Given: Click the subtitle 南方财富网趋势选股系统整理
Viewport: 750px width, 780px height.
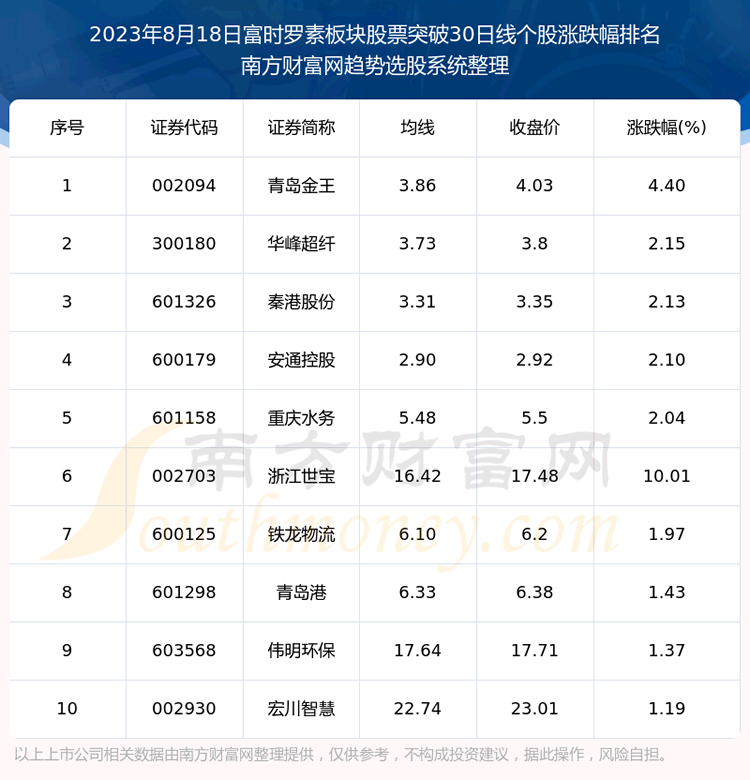Looking at the screenshot, I should pos(375,66).
